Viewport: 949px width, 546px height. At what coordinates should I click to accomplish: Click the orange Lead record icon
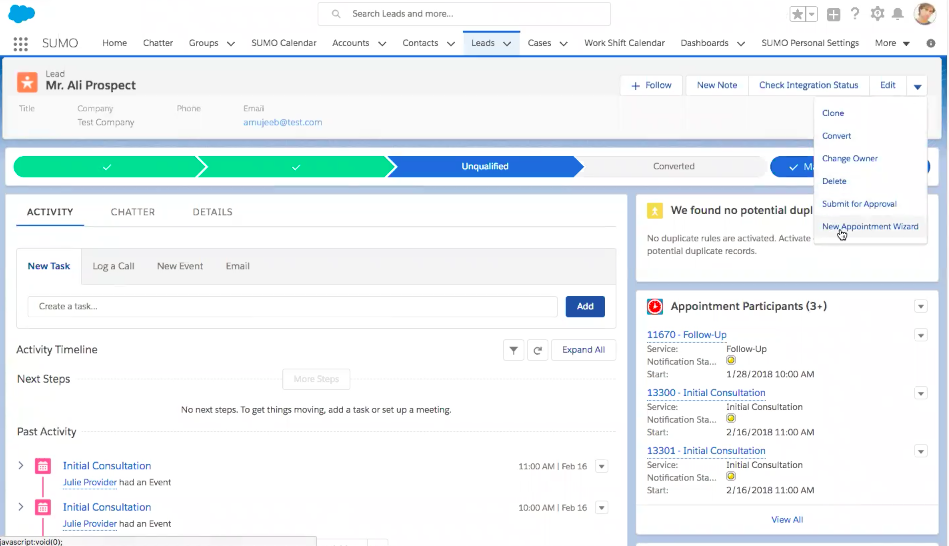click(27, 82)
